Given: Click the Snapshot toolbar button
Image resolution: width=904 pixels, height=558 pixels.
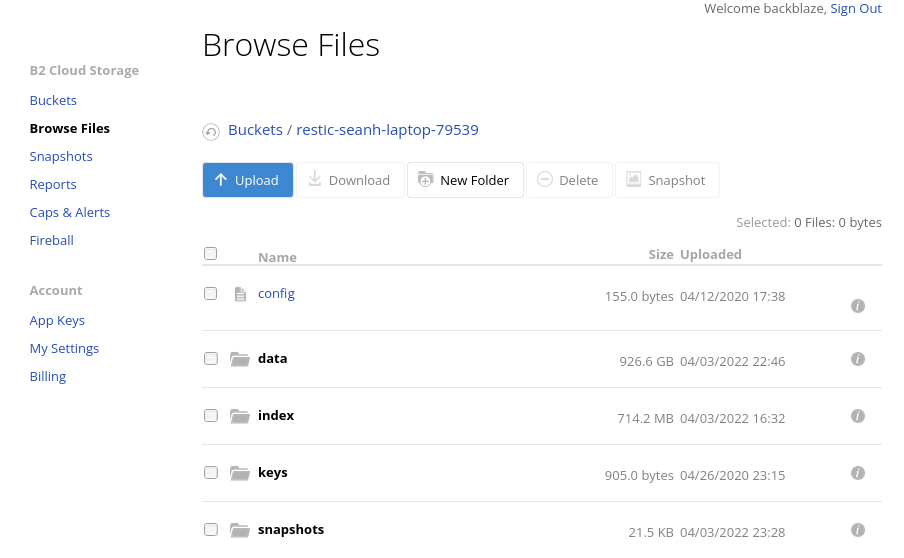Looking at the screenshot, I should (x=667, y=180).
